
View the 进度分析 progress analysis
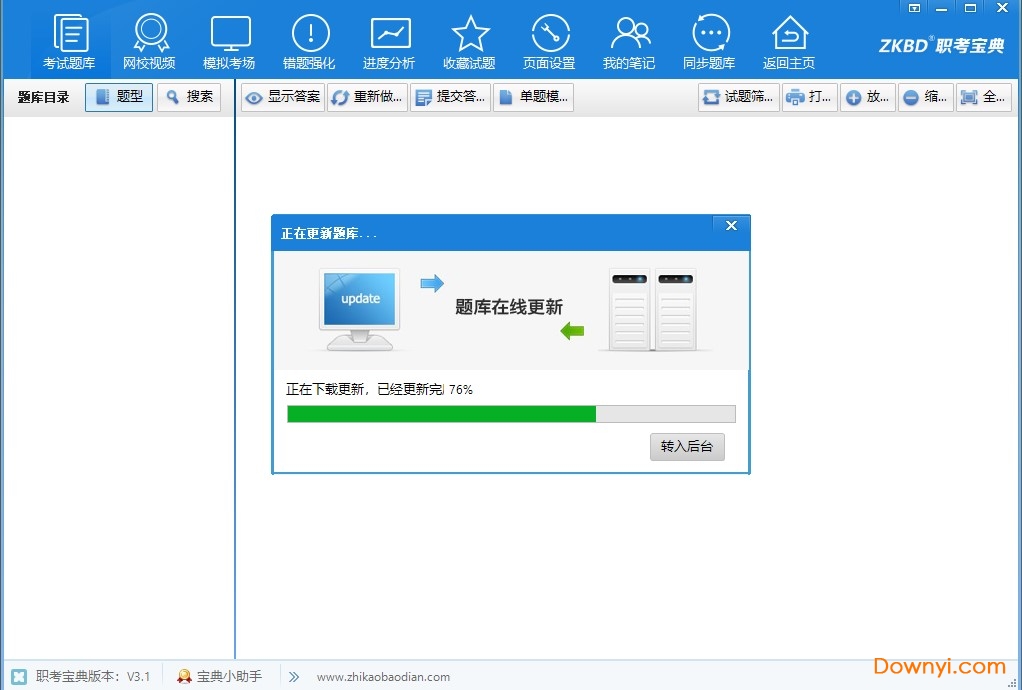[x=389, y=40]
